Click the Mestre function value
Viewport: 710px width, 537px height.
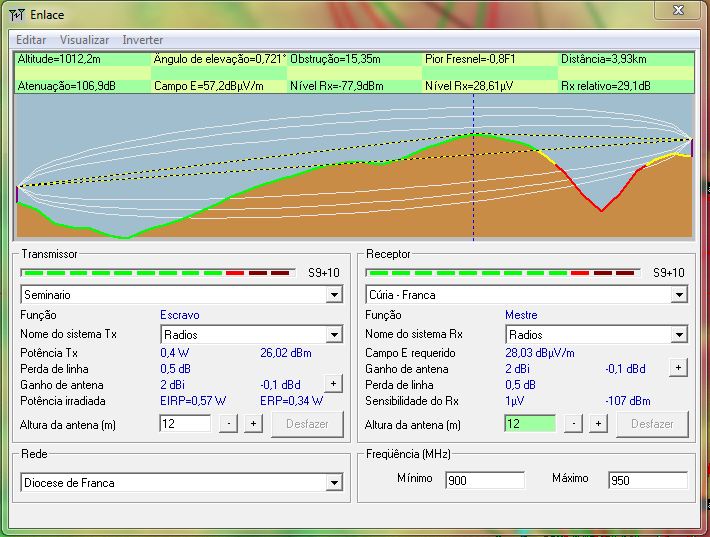(x=521, y=315)
